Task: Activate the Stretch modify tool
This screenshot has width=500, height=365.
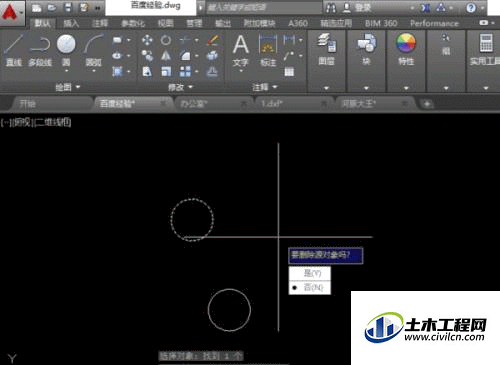Action: point(147,71)
